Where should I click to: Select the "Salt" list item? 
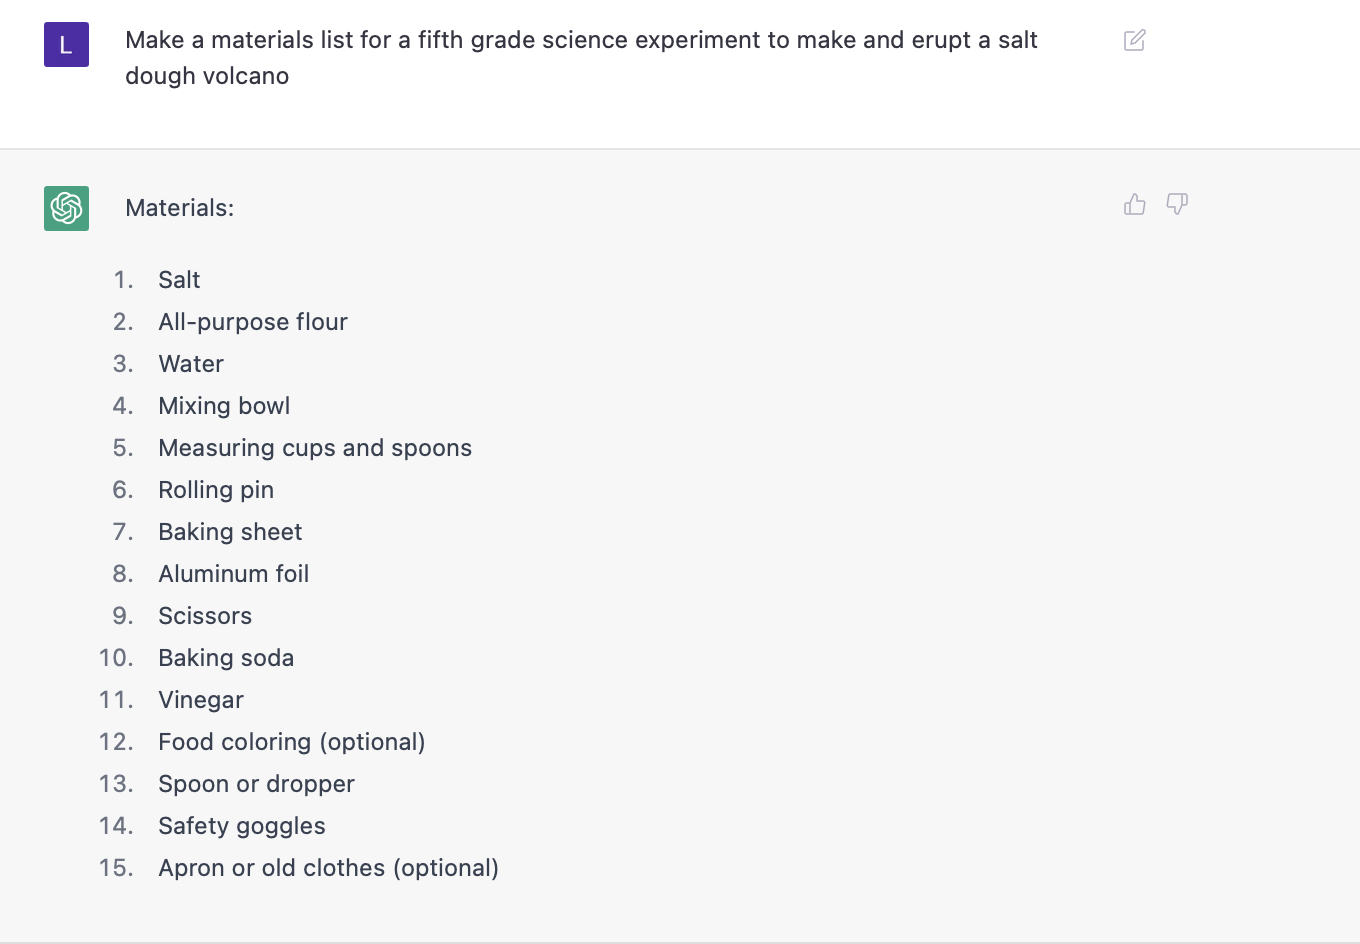[179, 280]
